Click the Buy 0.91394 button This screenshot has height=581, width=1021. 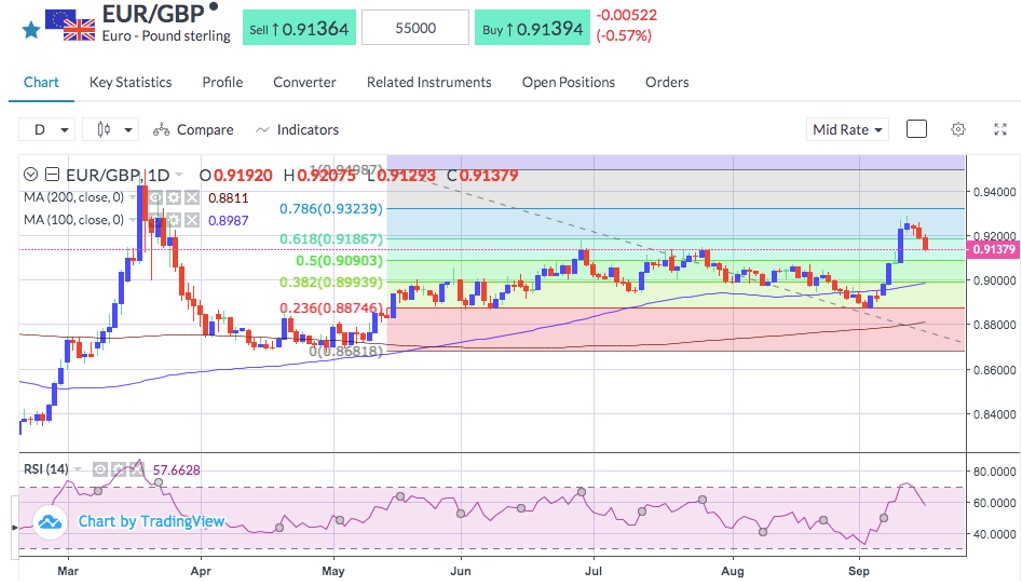click(533, 28)
